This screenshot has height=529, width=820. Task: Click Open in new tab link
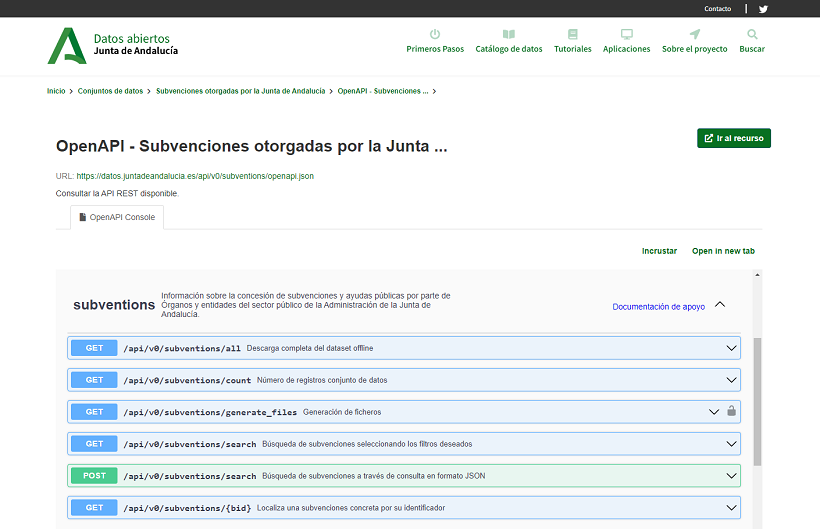point(723,251)
